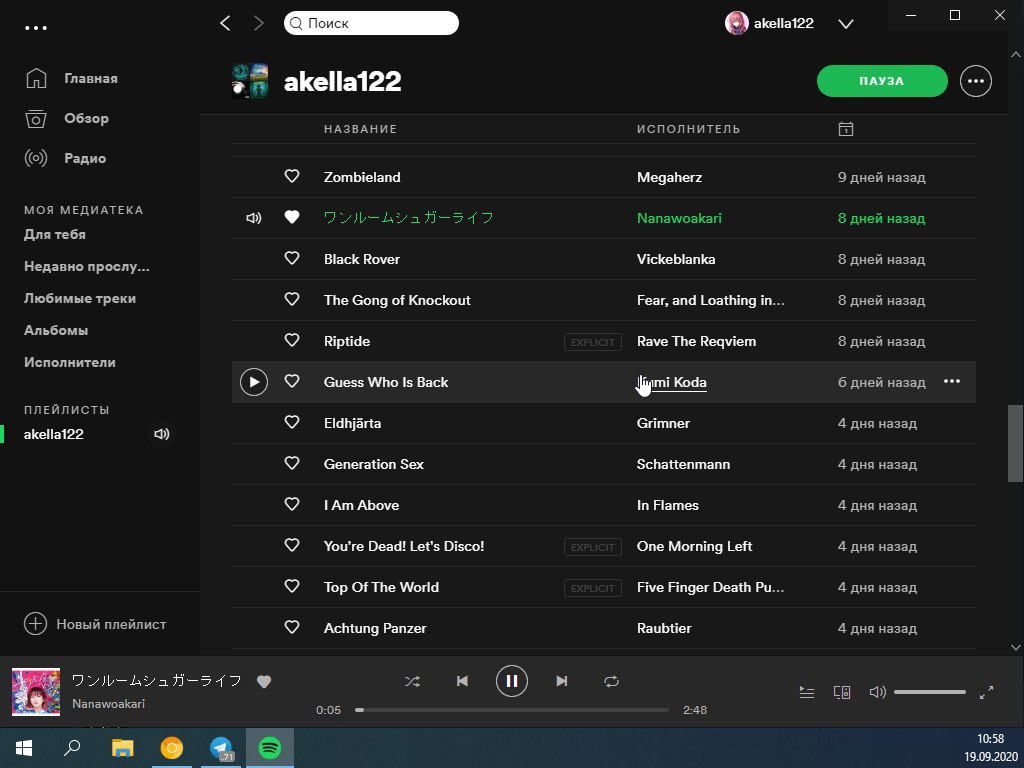Unlike the Nanawoakari track in list
Image resolution: width=1024 pixels, height=768 pixels.
coord(292,217)
